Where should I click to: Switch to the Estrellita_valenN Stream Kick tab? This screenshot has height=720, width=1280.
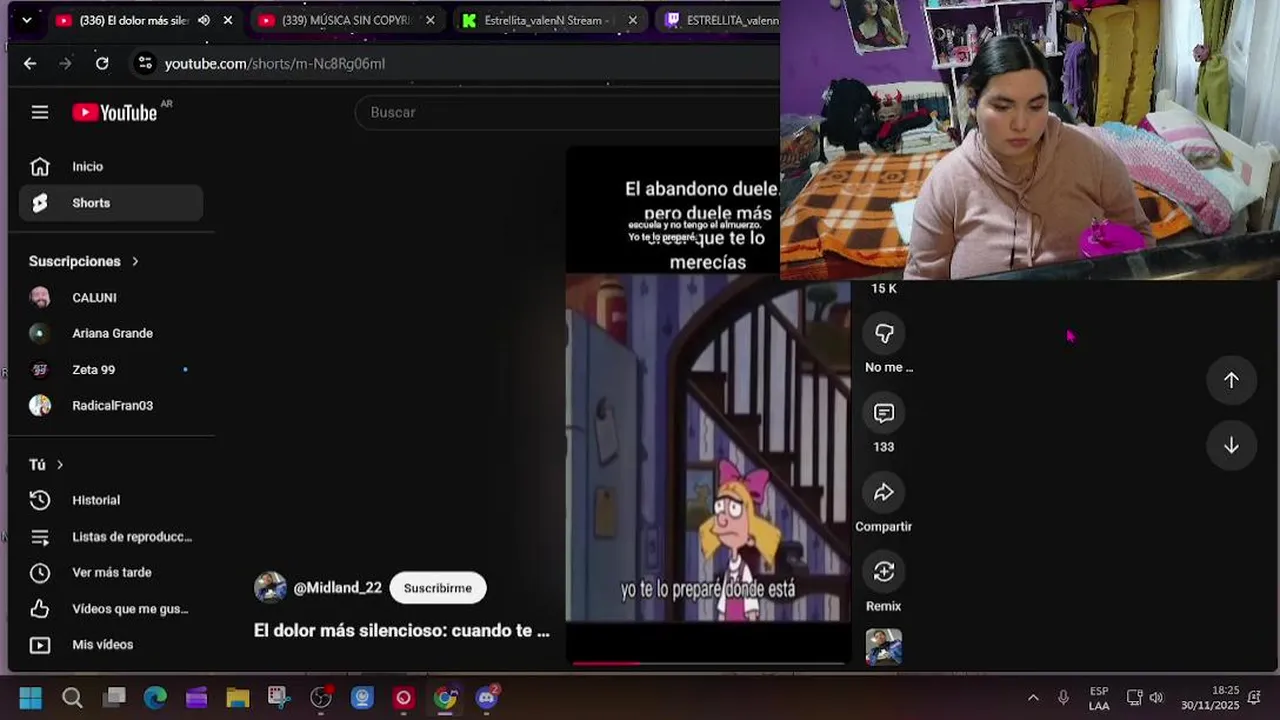click(550, 20)
